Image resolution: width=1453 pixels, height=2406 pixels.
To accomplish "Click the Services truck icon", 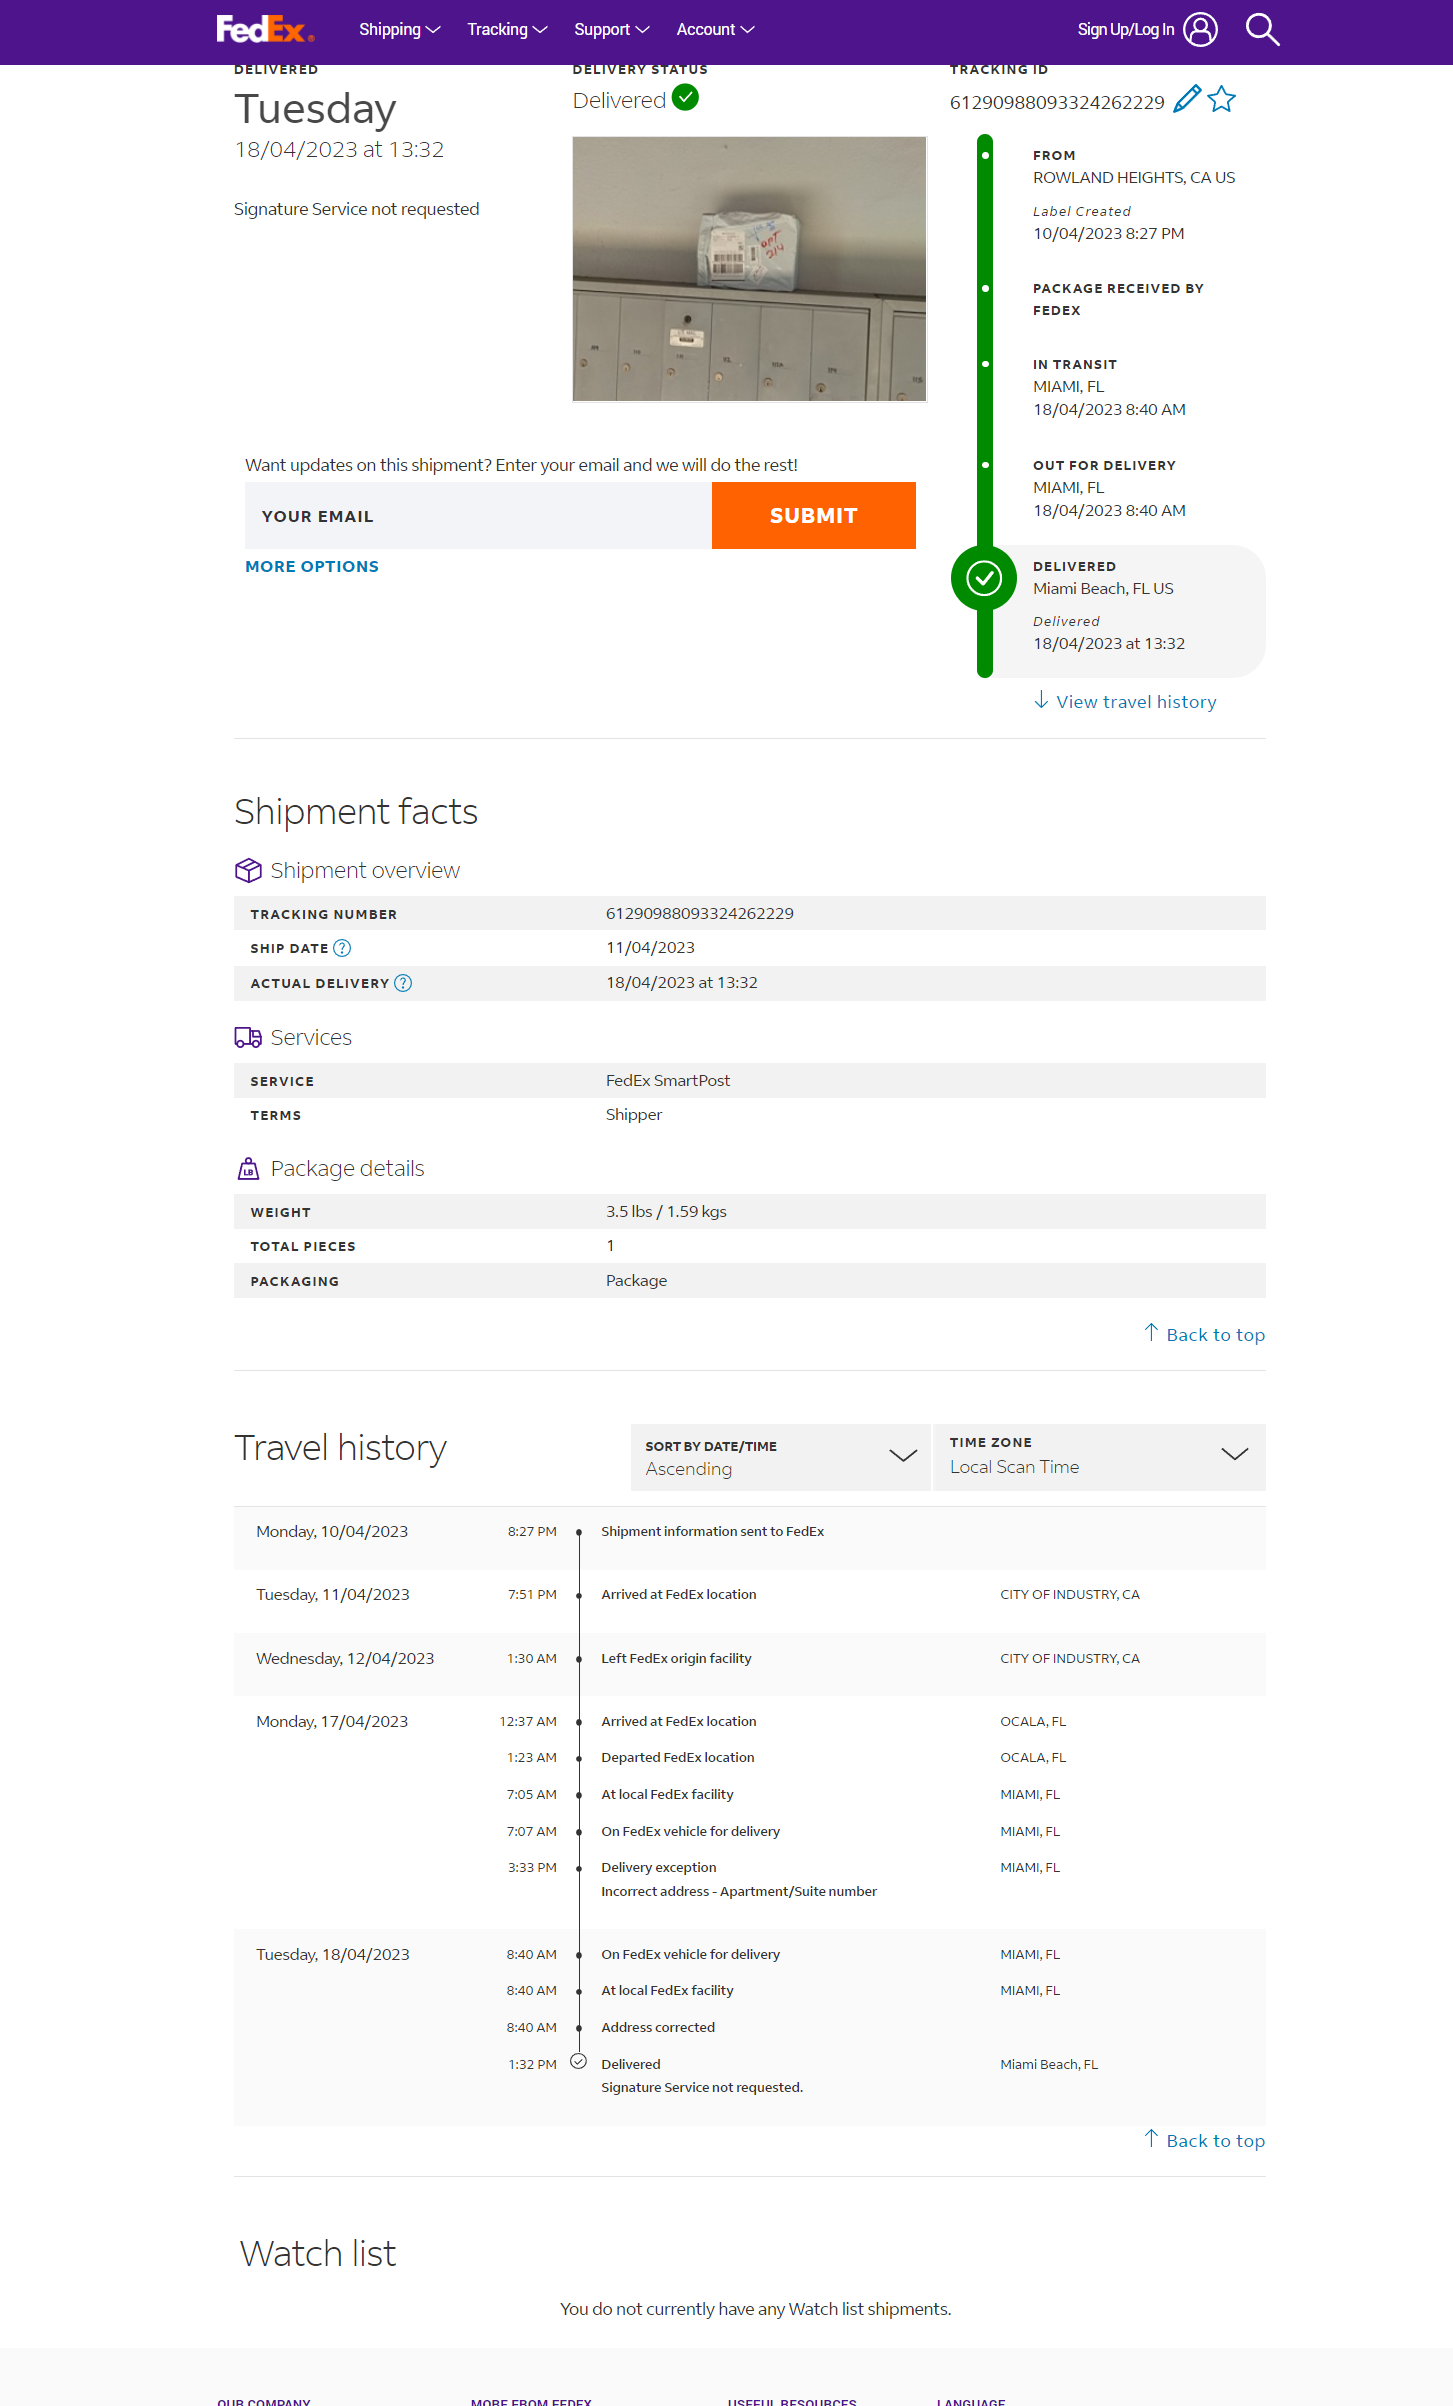I will pos(248,1037).
